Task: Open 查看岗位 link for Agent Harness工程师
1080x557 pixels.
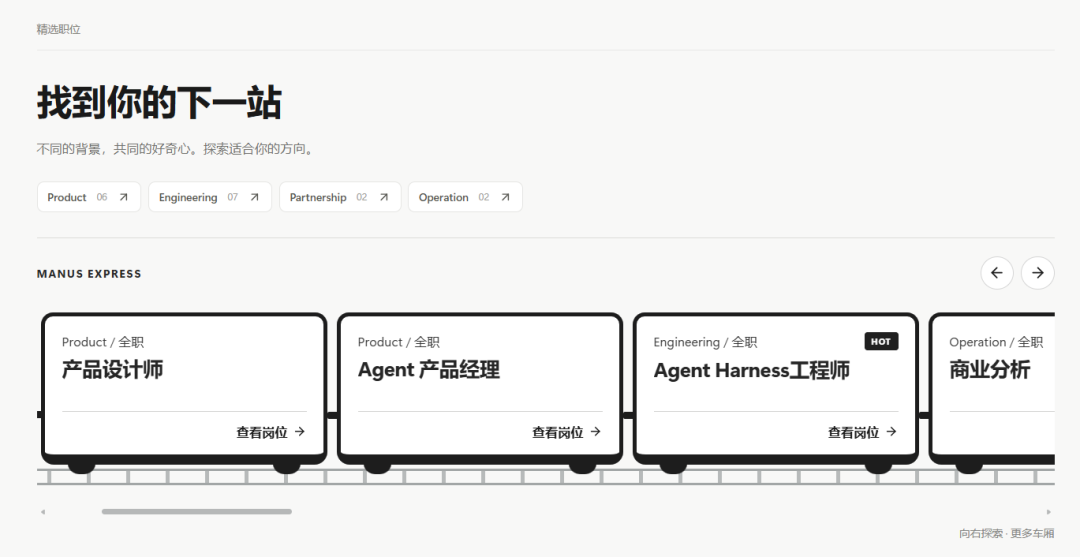Action: click(862, 432)
